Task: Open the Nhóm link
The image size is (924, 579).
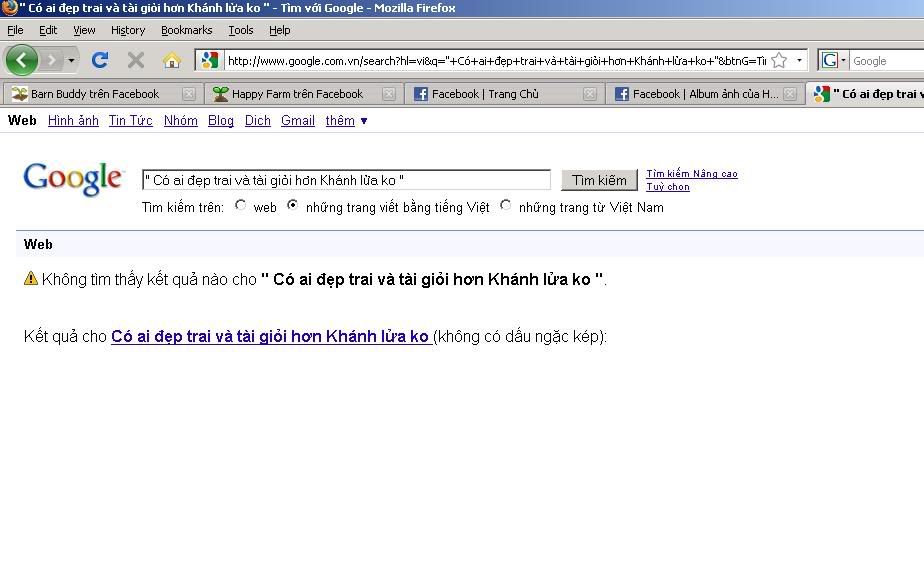Action: [181, 121]
